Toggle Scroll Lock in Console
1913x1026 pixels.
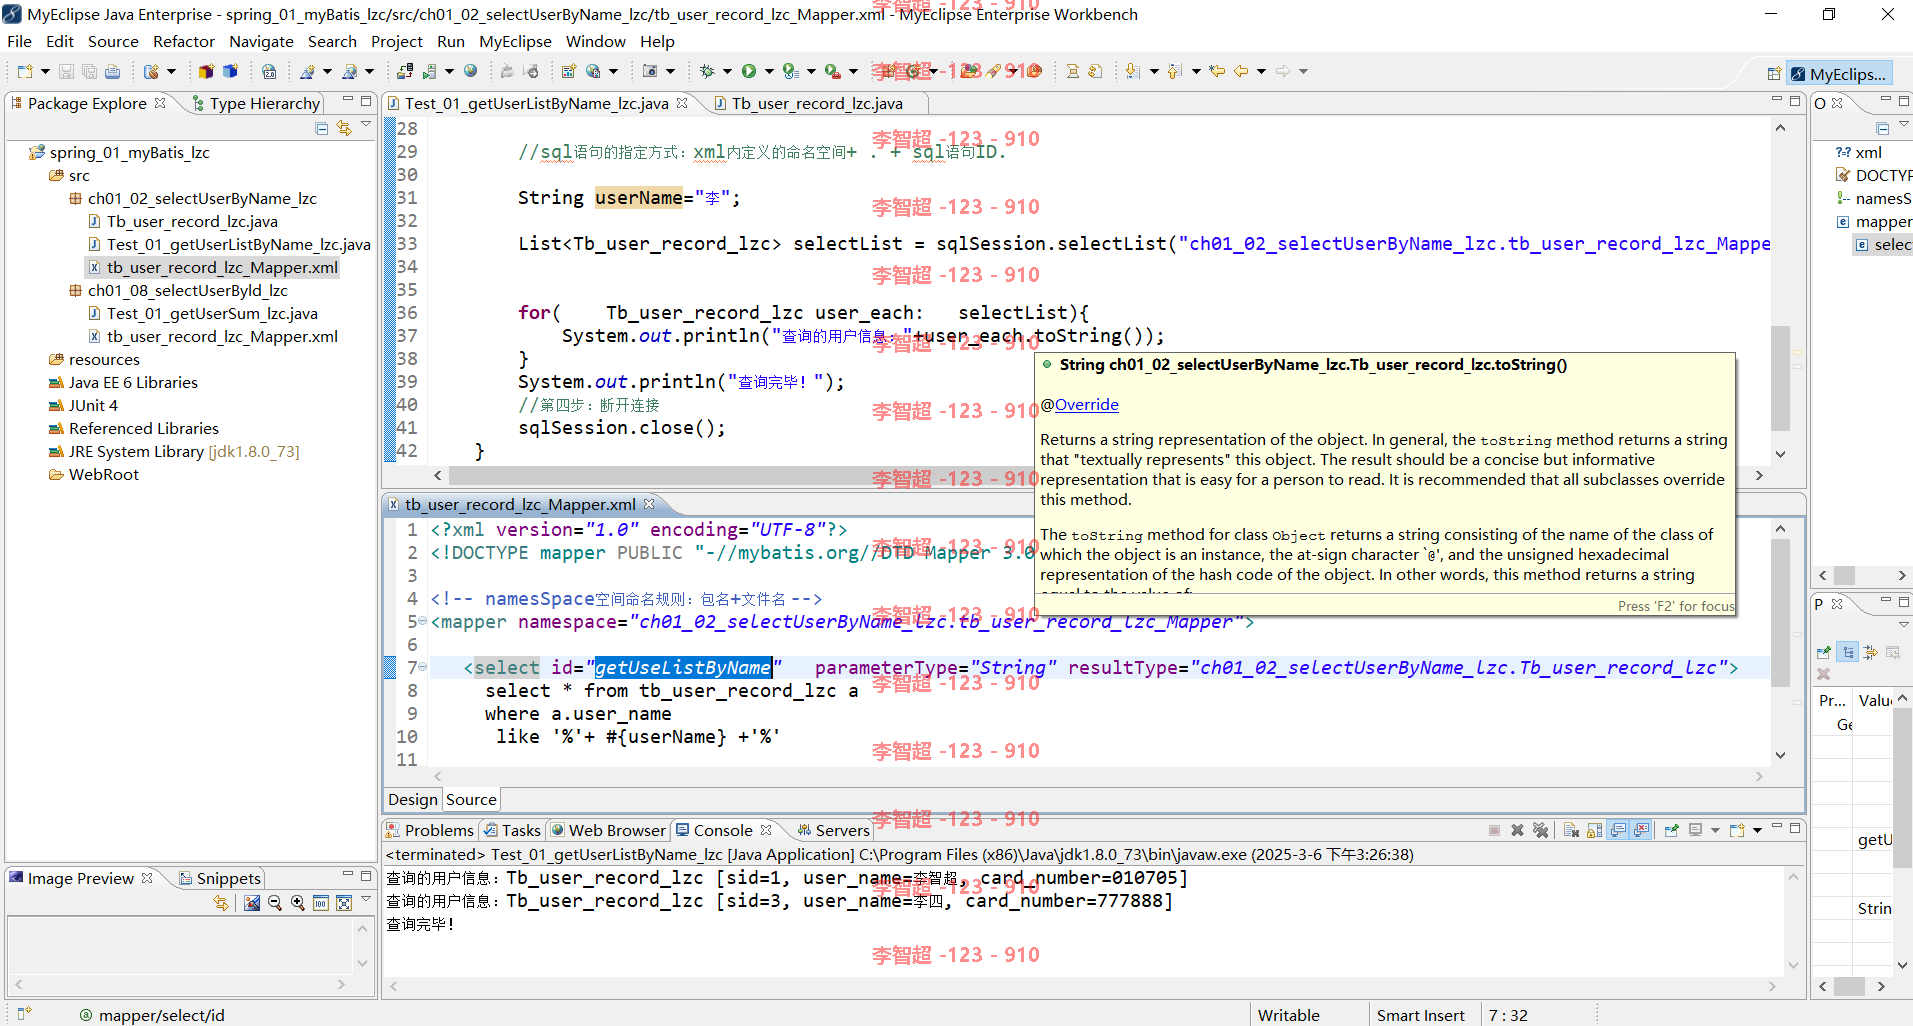(1594, 830)
